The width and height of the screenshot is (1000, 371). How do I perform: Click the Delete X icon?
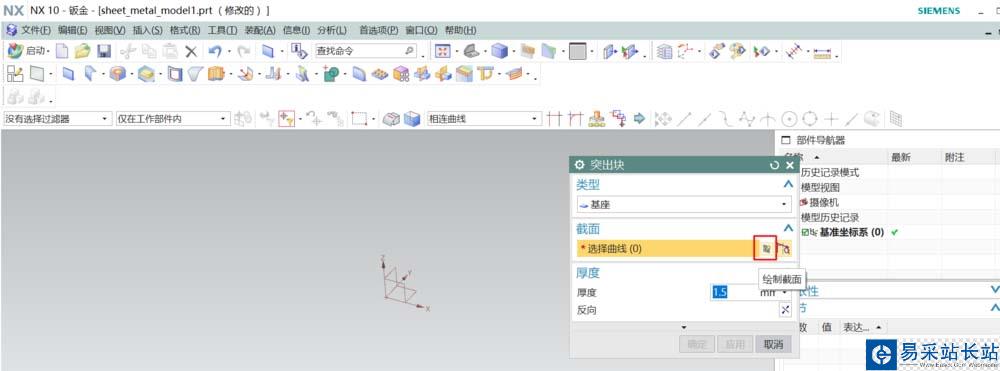[x=191, y=52]
